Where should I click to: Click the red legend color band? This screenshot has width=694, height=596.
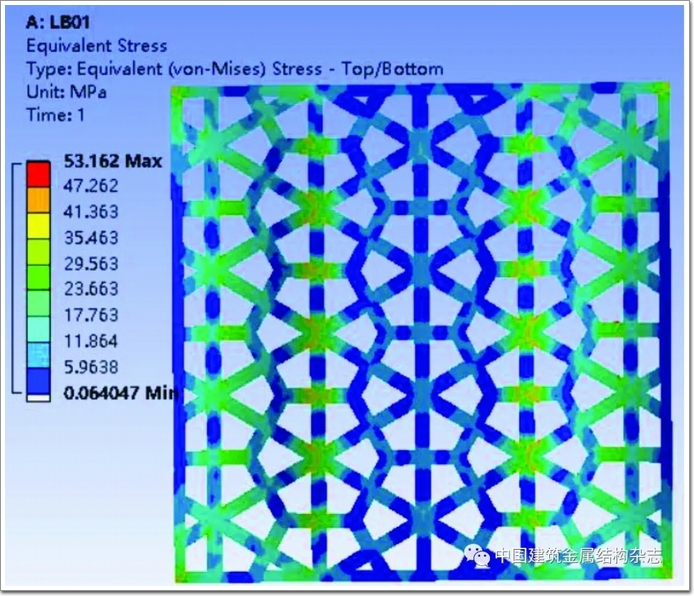click(x=37, y=173)
